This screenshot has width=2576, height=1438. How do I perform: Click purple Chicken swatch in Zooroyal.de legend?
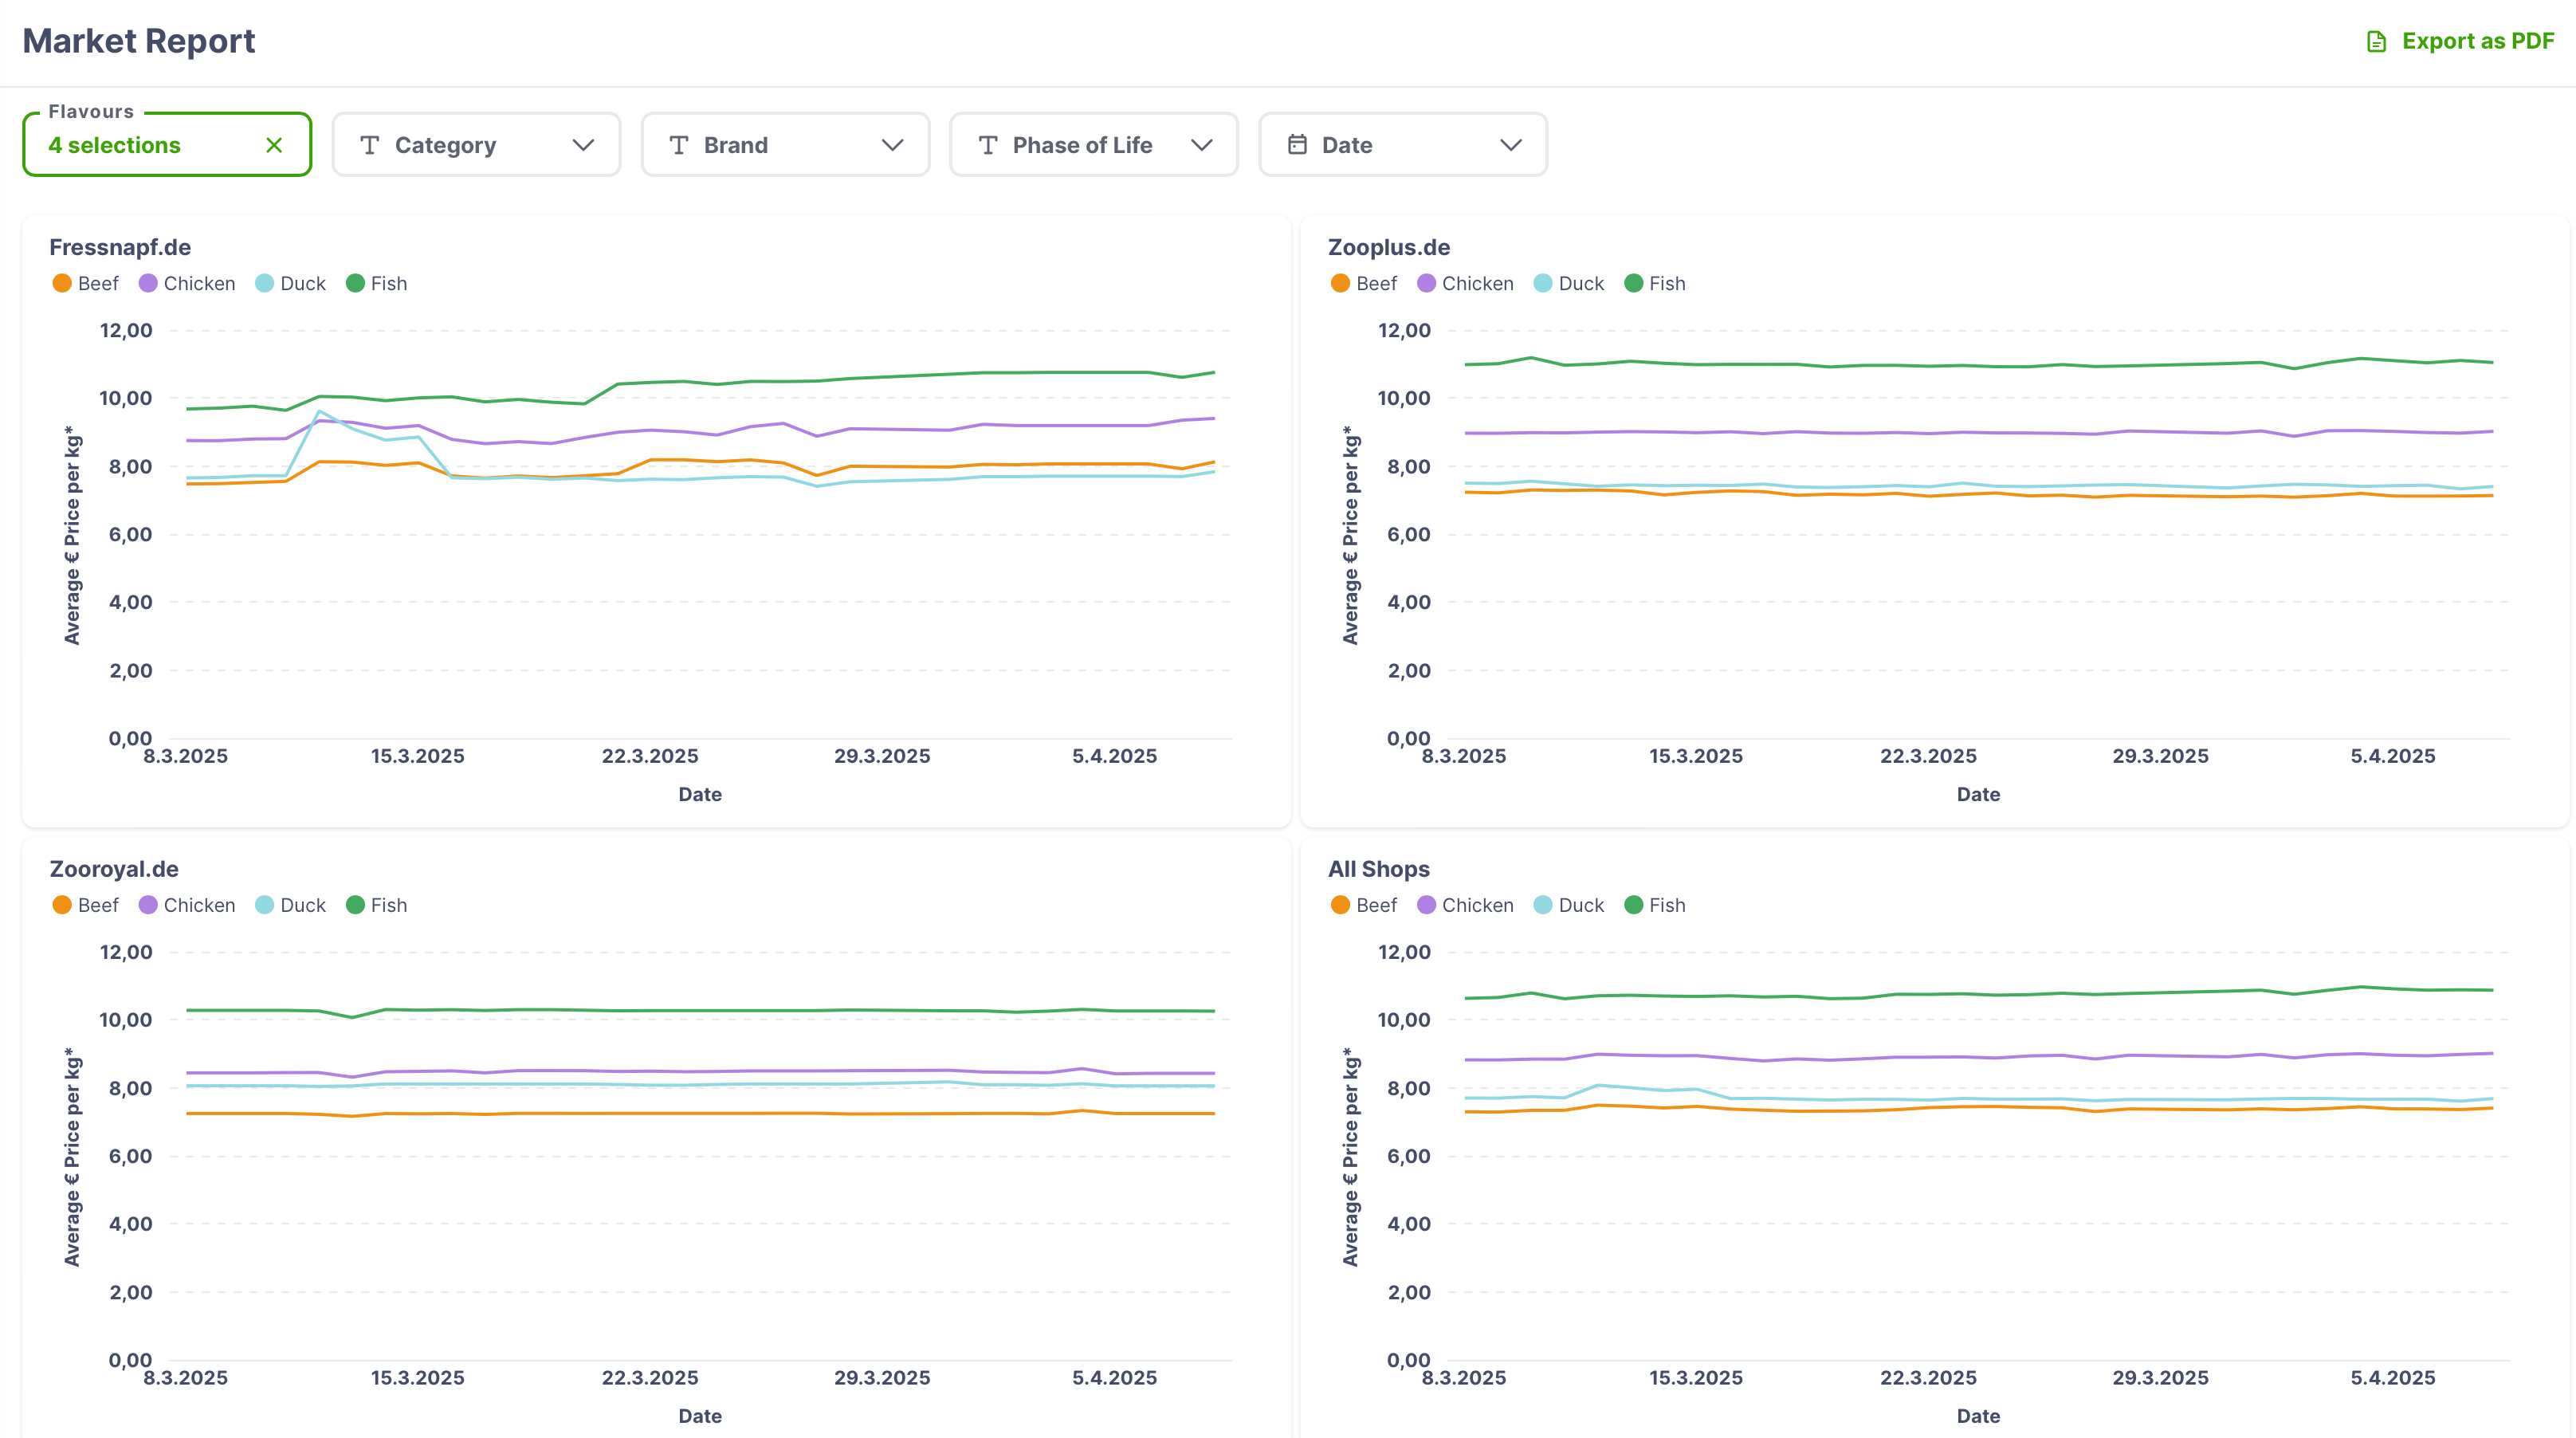click(148, 905)
